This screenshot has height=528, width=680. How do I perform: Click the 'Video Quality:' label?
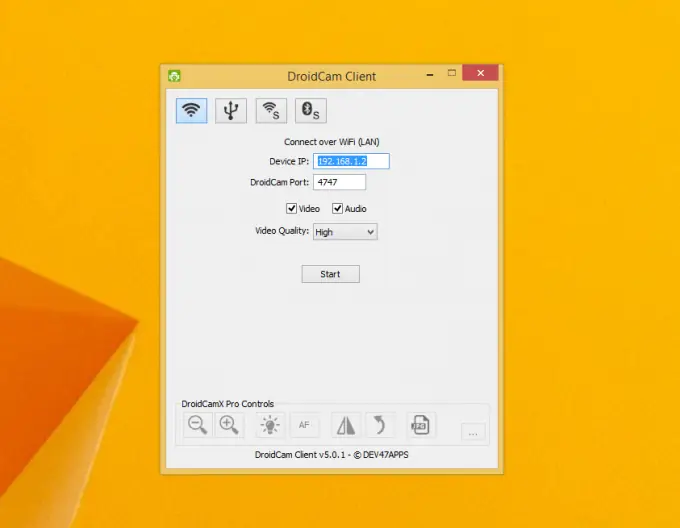tap(282, 231)
